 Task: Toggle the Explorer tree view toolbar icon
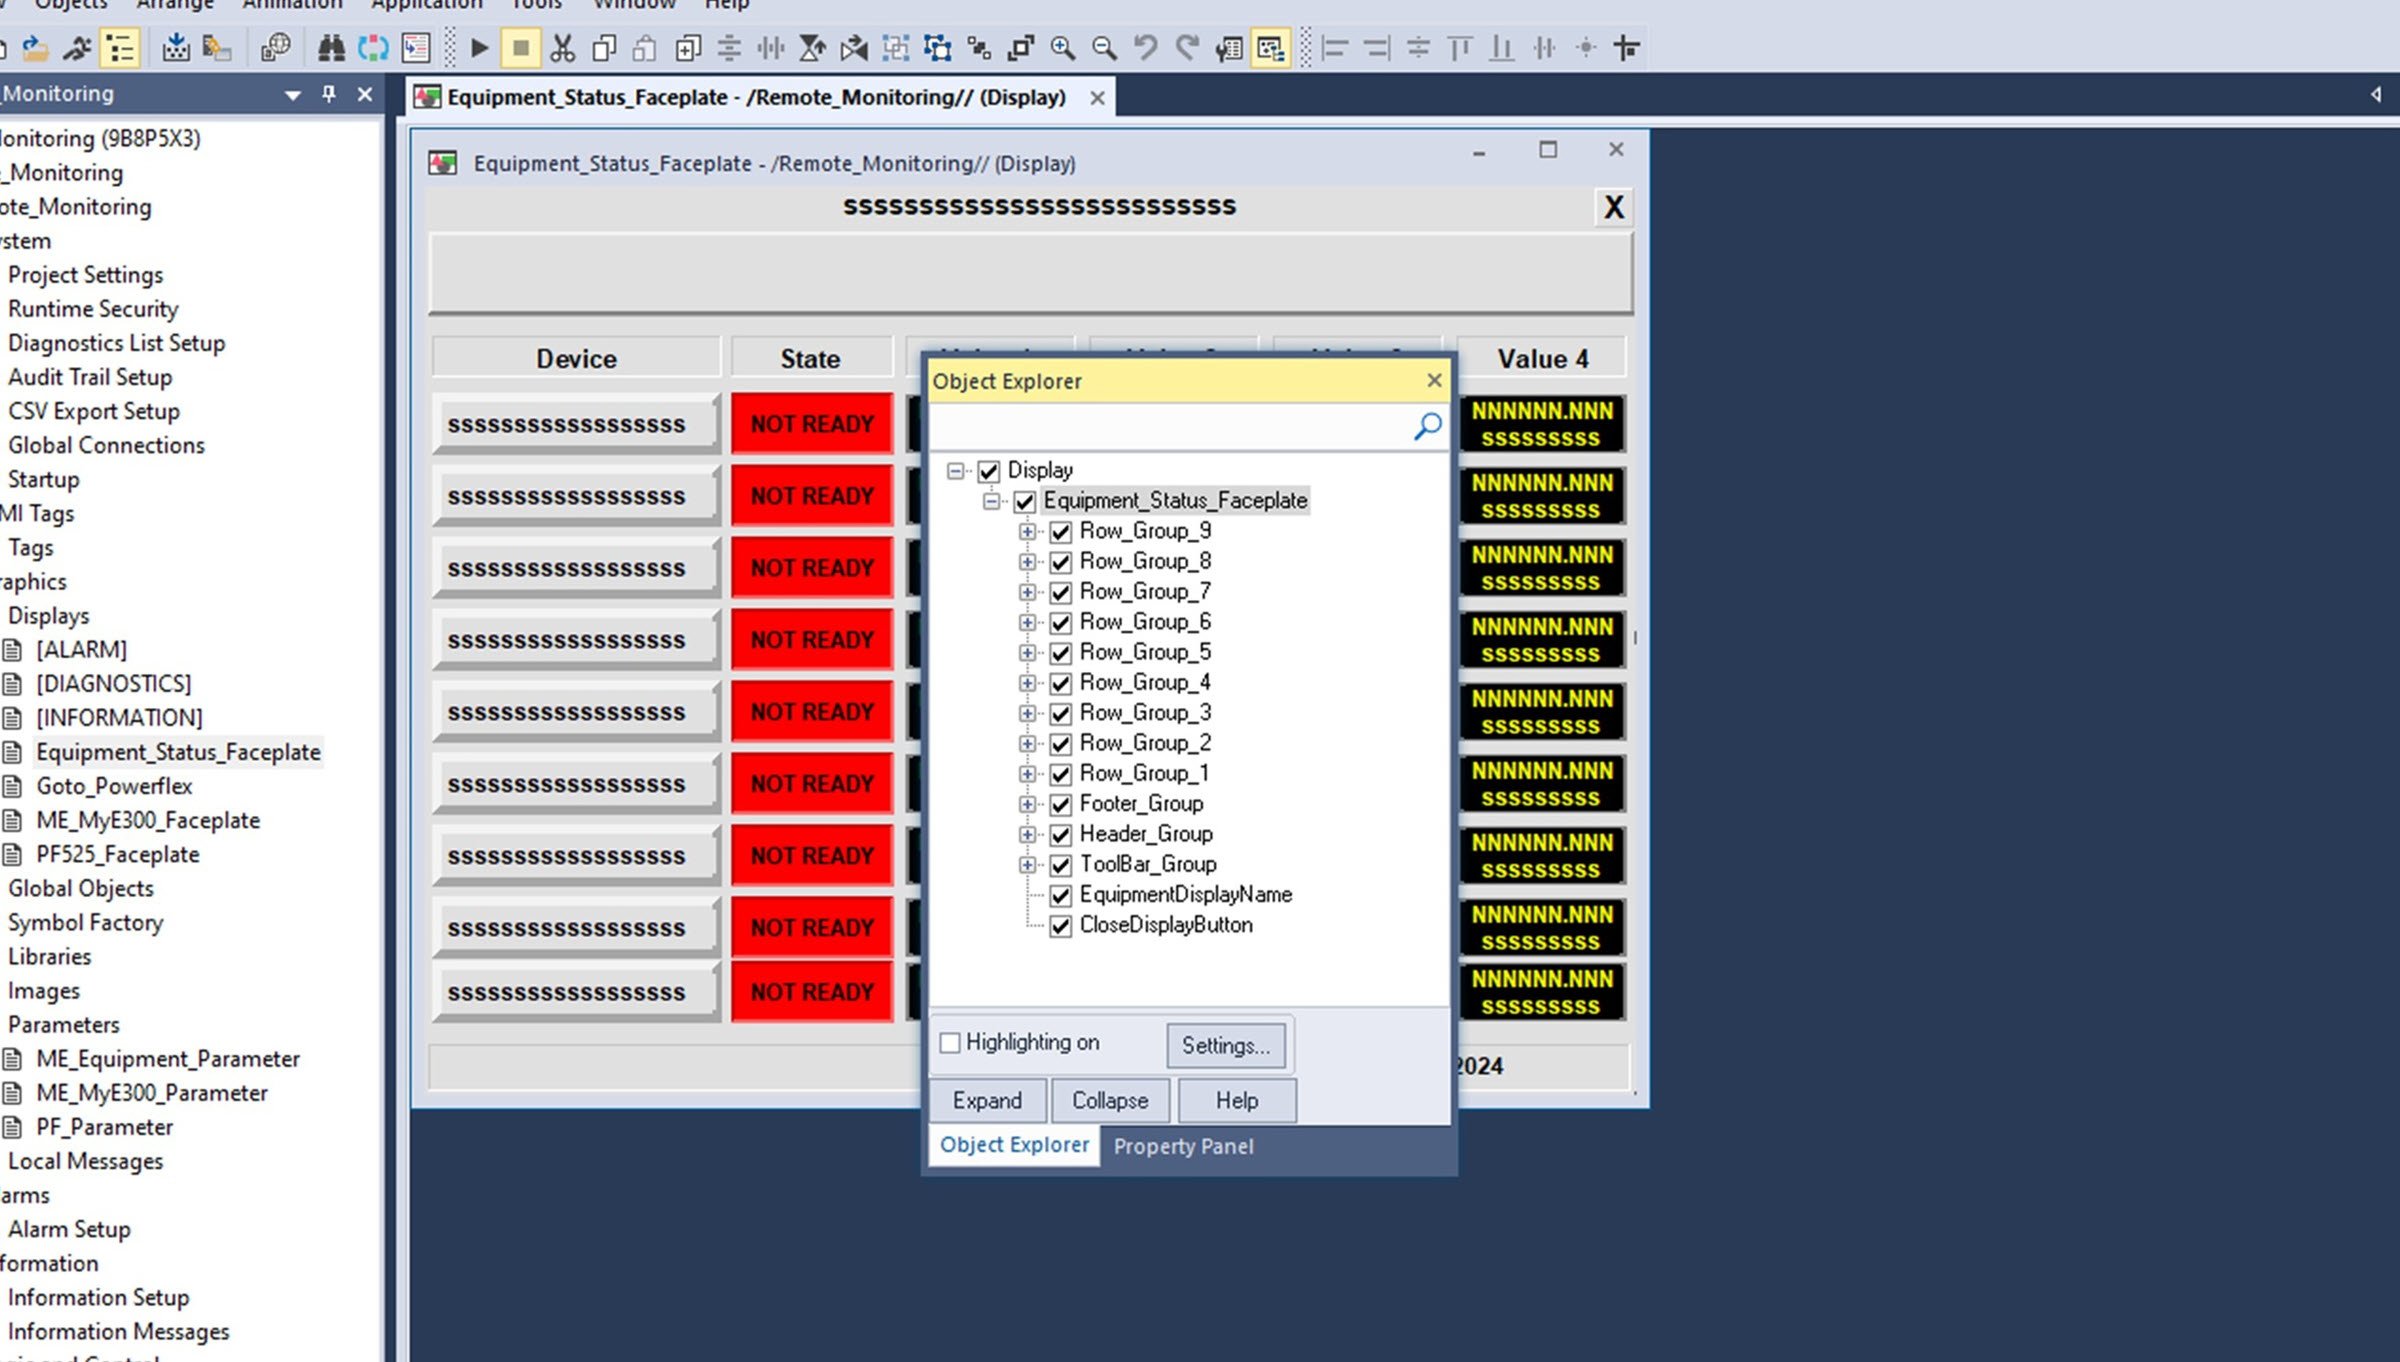tap(120, 47)
